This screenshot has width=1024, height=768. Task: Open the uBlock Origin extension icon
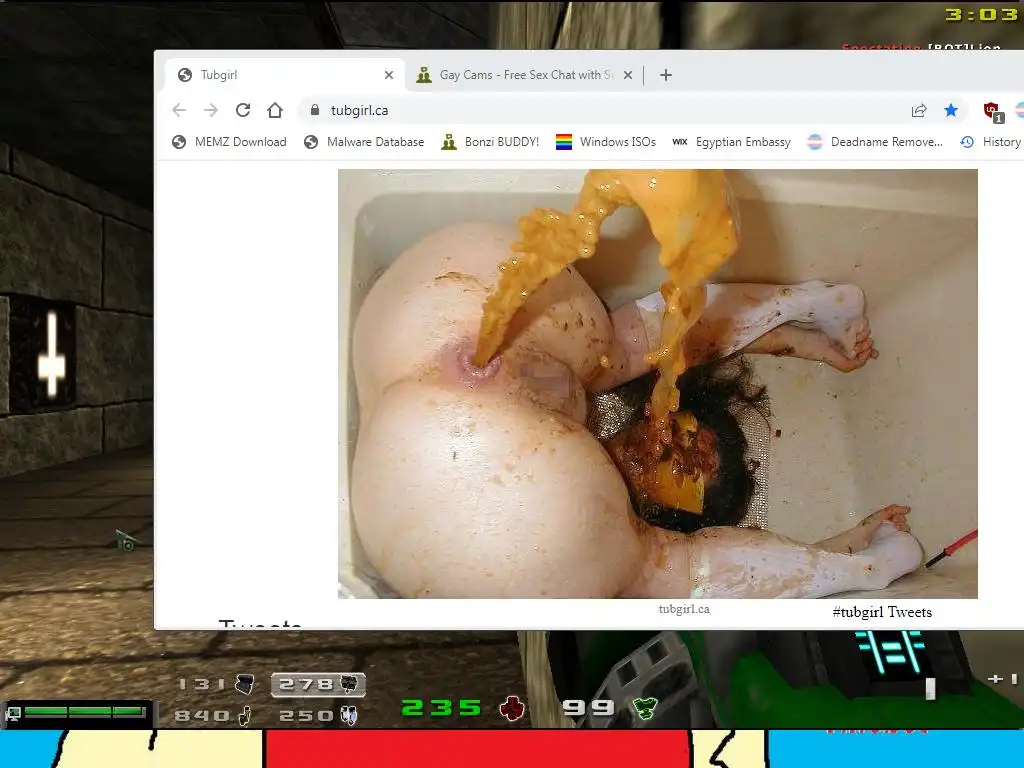click(993, 111)
